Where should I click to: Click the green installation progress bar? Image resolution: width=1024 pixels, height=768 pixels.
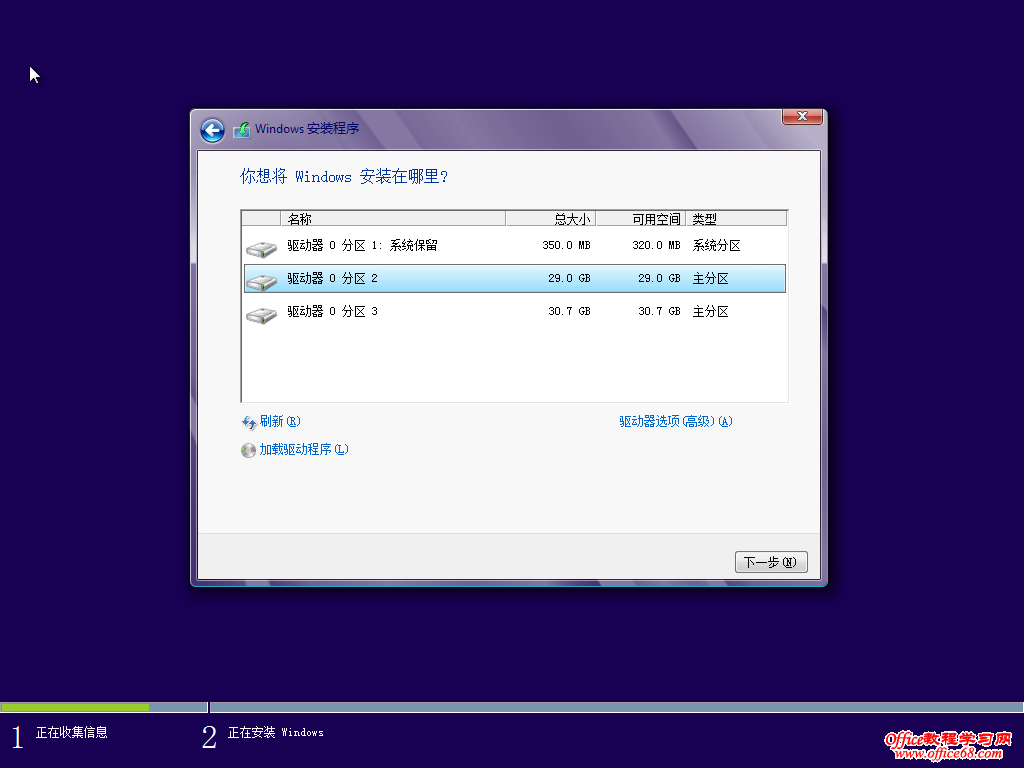pyautogui.click(x=75, y=706)
